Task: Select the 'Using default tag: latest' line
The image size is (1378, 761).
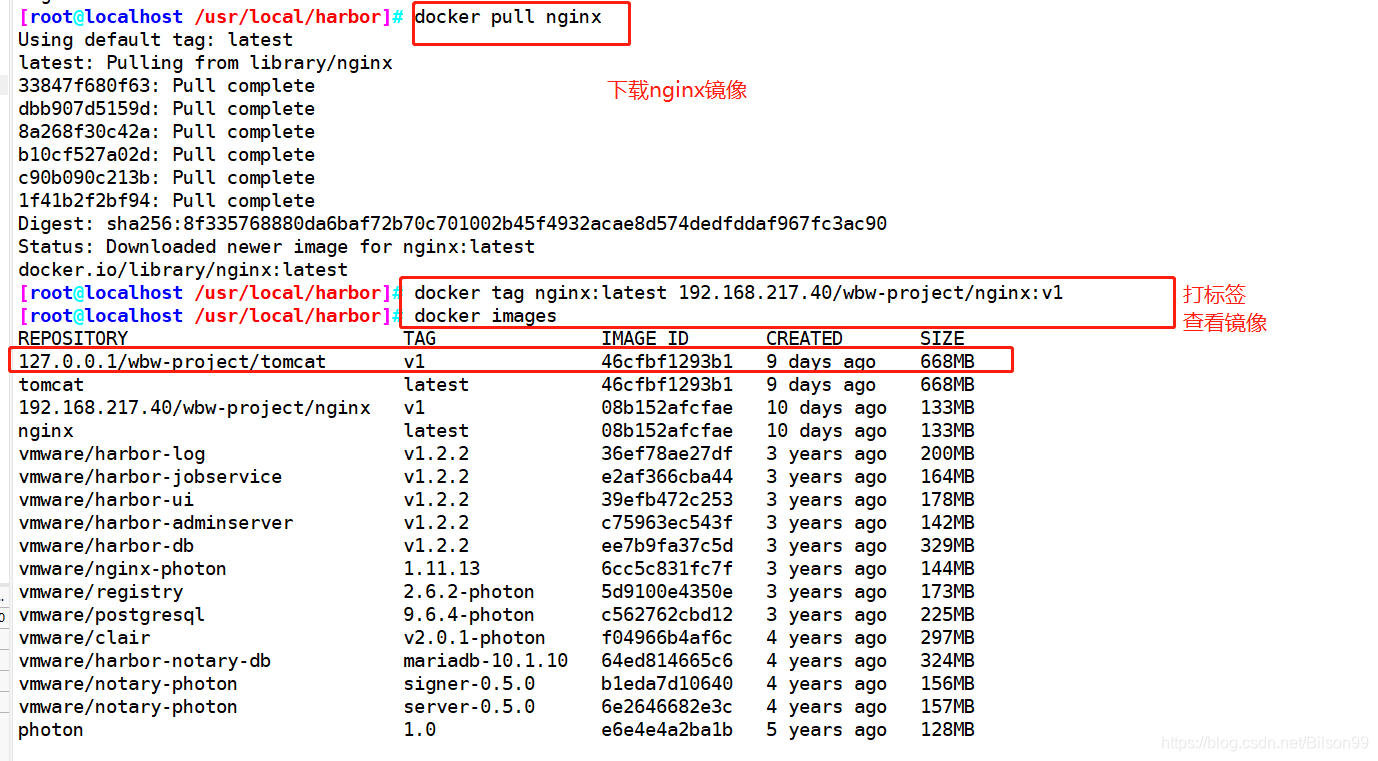Action: point(155,40)
